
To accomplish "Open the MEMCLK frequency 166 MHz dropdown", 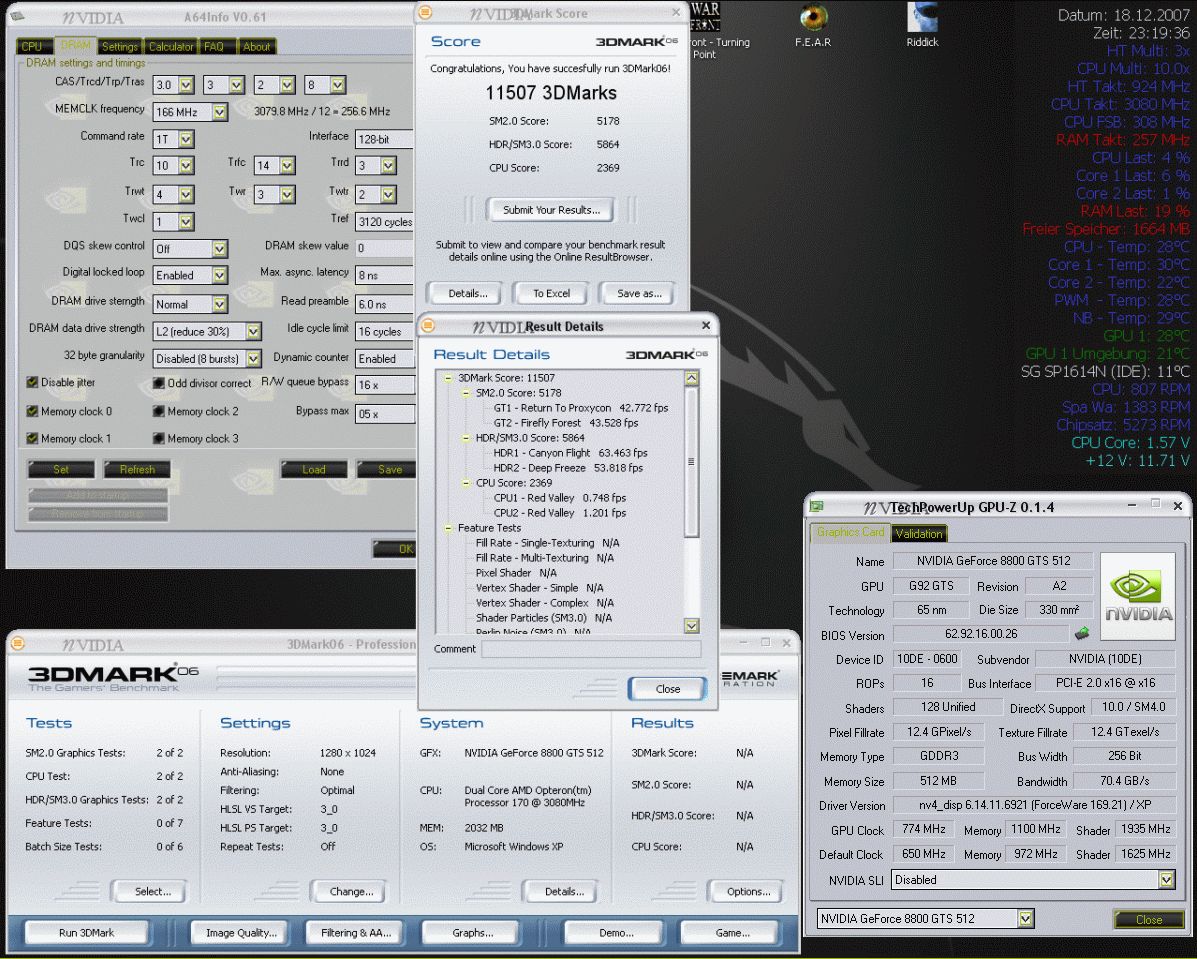I will (x=220, y=112).
